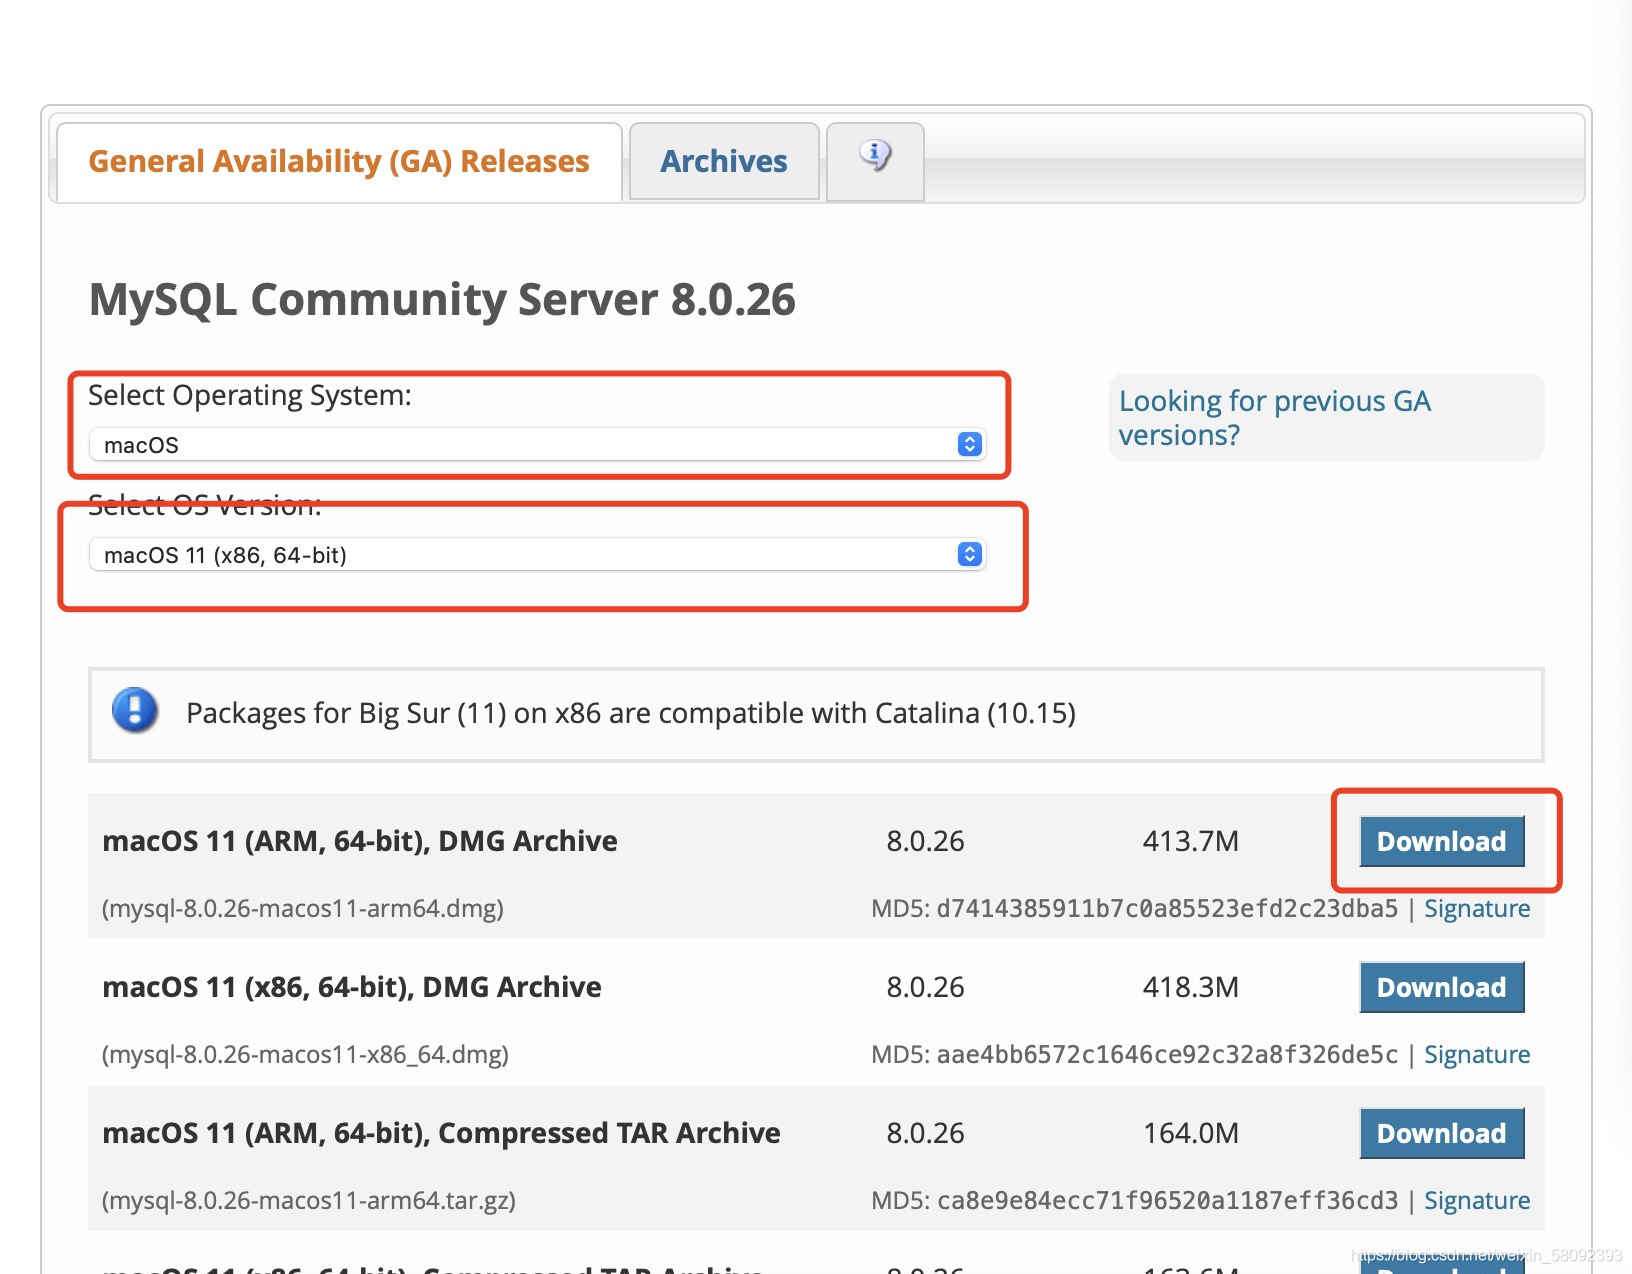Click the ARM Compressed TAR Archive title
Viewport: 1632px width, 1274px height.
point(441,1133)
